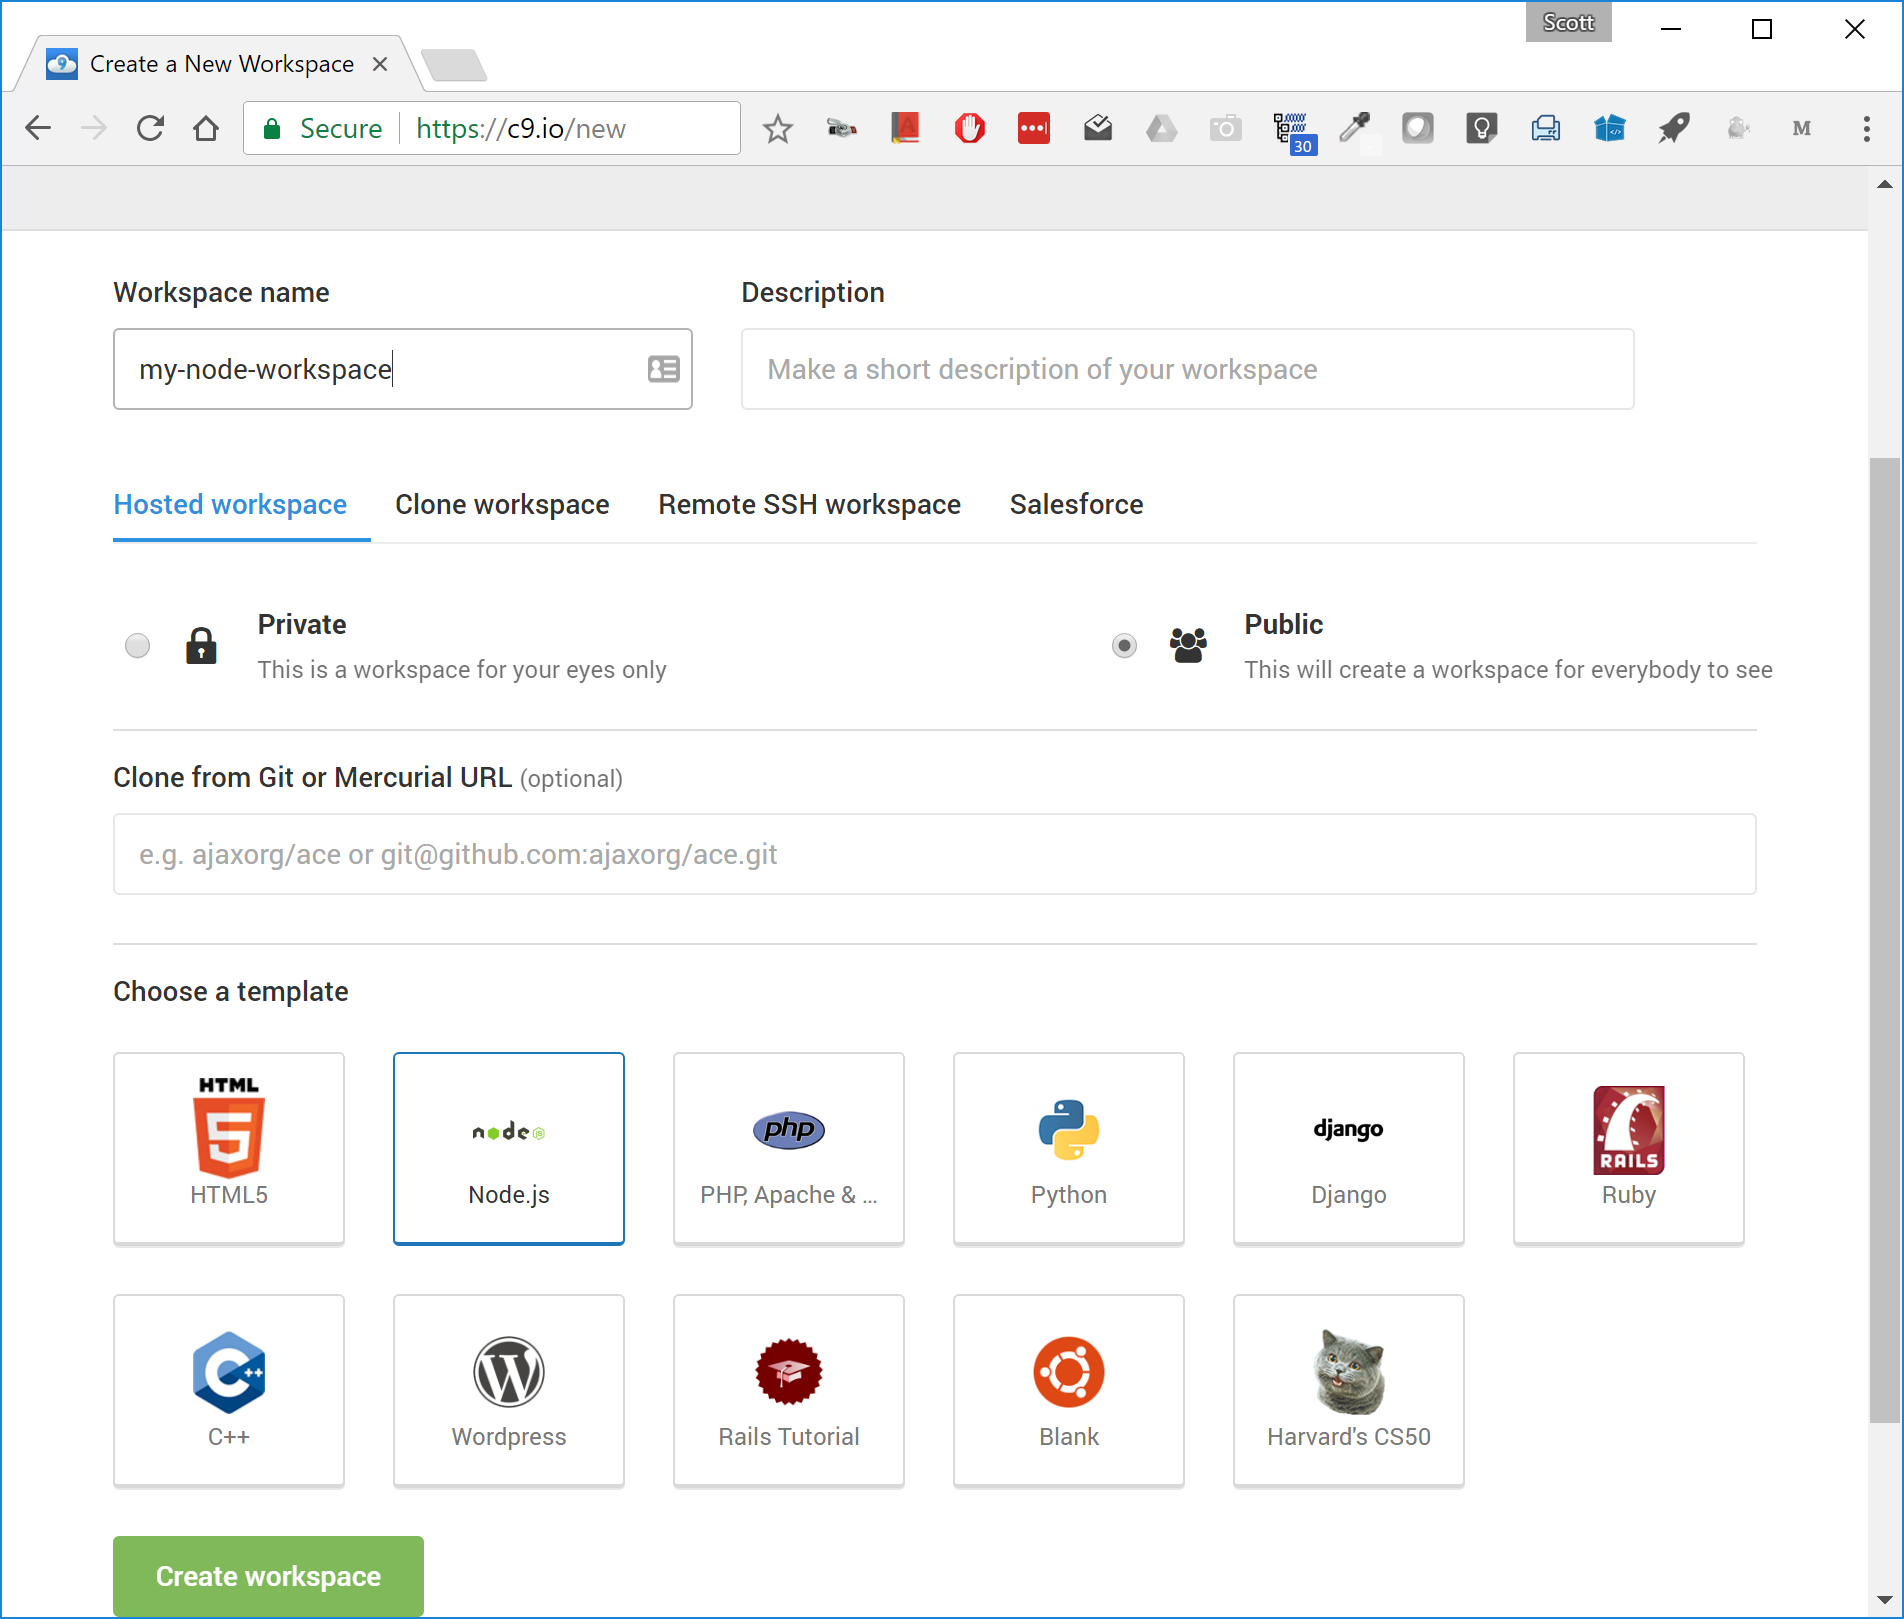Viewport: 1904px width, 1619px height.
Task: Close the Create a New Workspace tab
Action: coord(380,64)
